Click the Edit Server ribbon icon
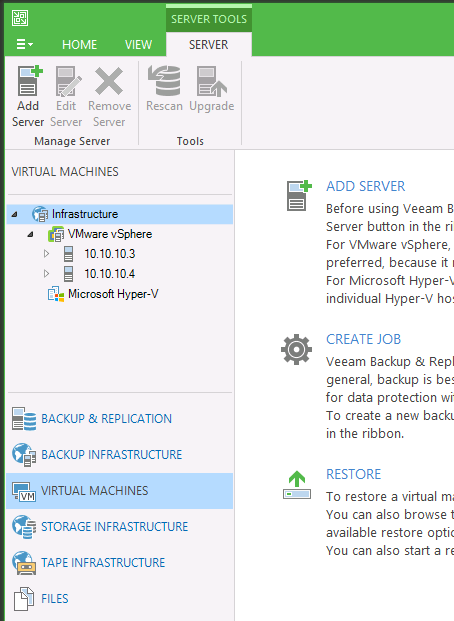This screenshot has height=621, width=454. 68,81
